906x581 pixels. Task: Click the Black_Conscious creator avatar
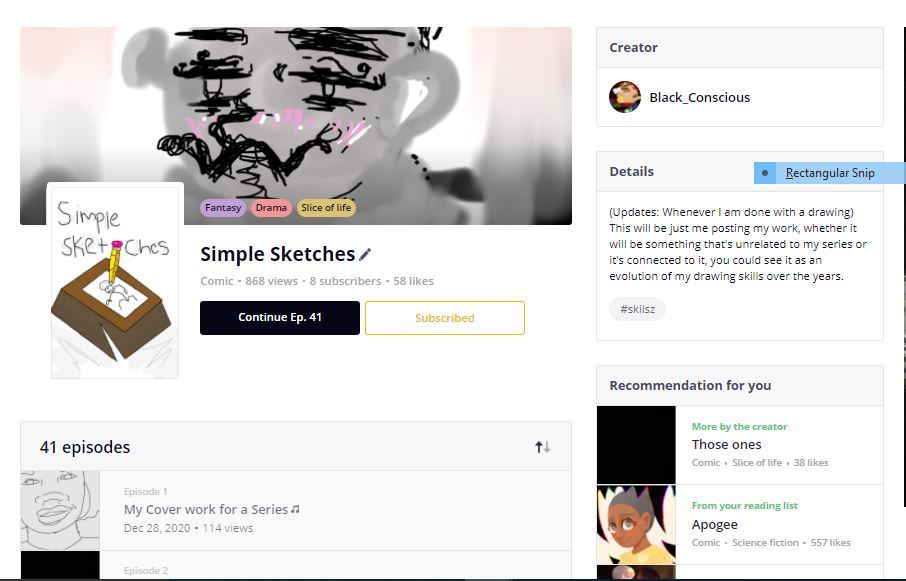625,97
